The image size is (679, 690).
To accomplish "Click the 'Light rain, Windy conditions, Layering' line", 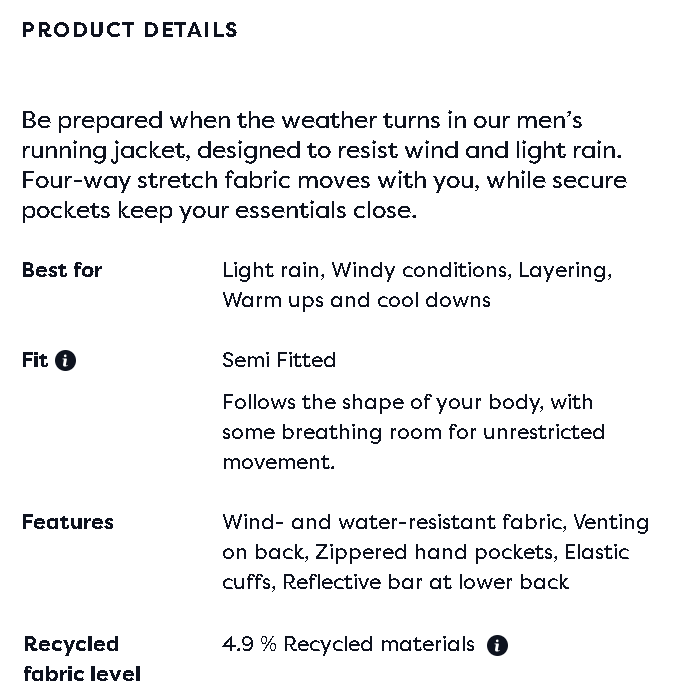I will coord(417,270).
